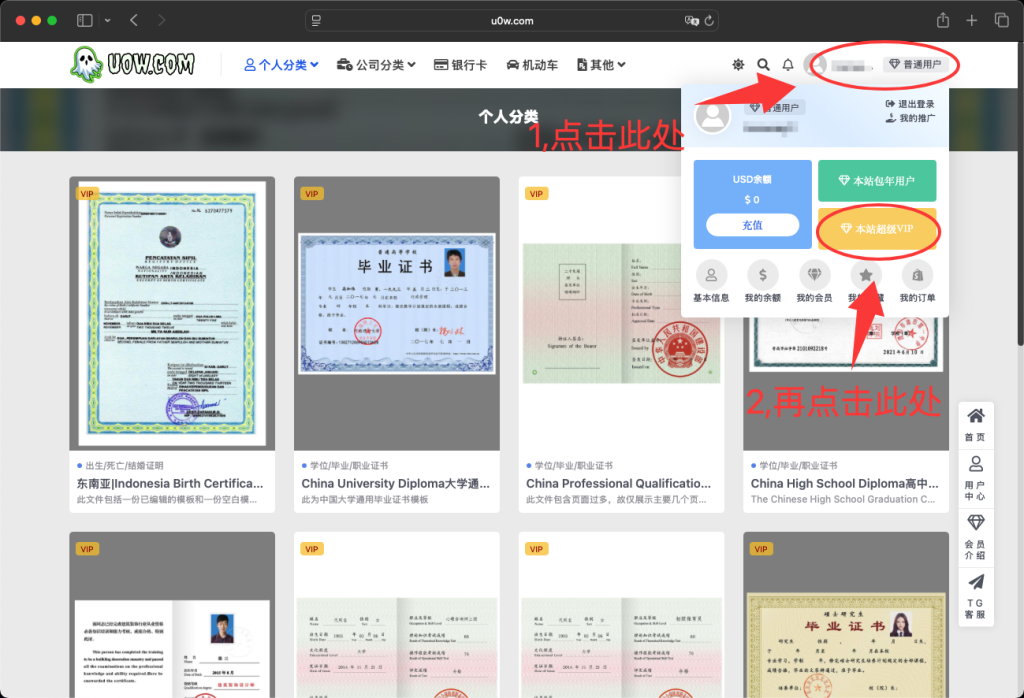Open the Indonesia Birth Certificate thumbnail
Image resolution: width=1024 pixels, height=698 pixels.
[172, 313]
